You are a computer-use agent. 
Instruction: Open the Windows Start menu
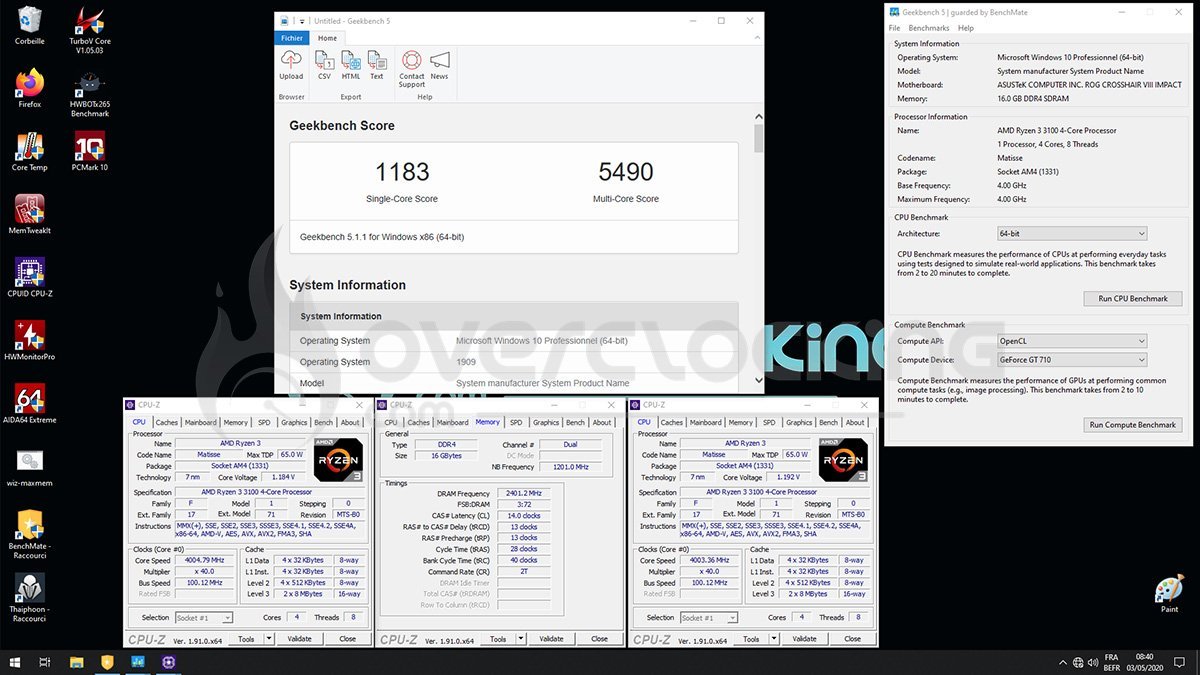[x=14, y=662]
